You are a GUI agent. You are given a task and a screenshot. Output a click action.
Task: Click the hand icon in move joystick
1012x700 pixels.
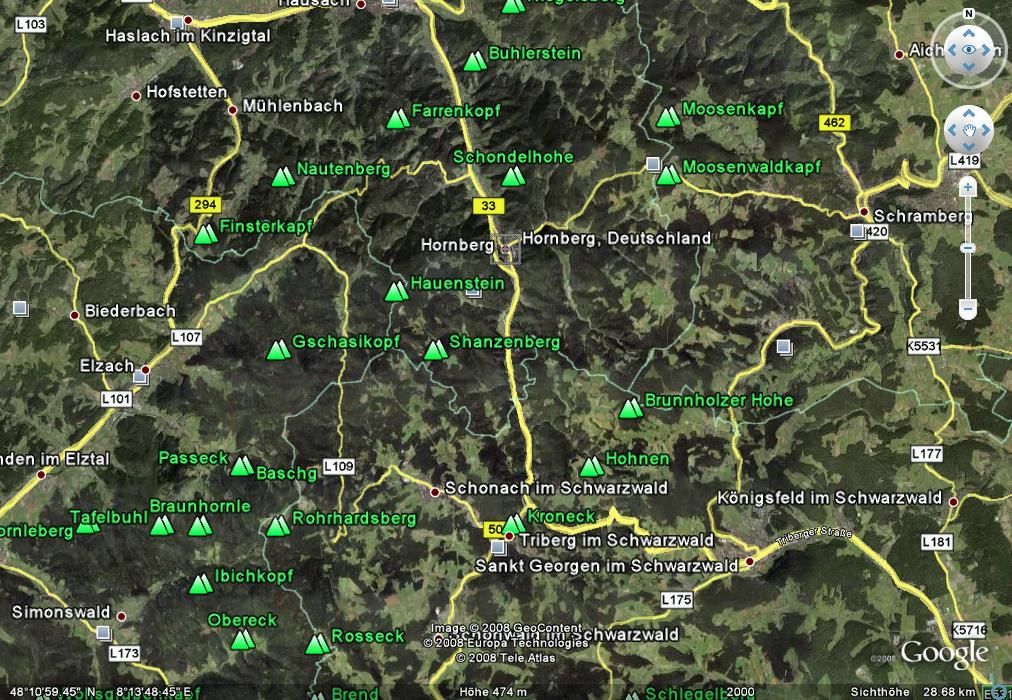click(x=968, y=129)
